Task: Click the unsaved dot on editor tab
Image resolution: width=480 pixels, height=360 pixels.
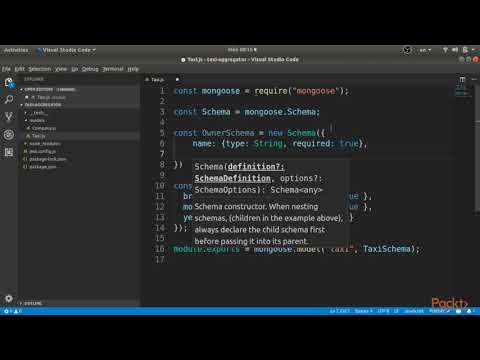Action: [177, 79]
